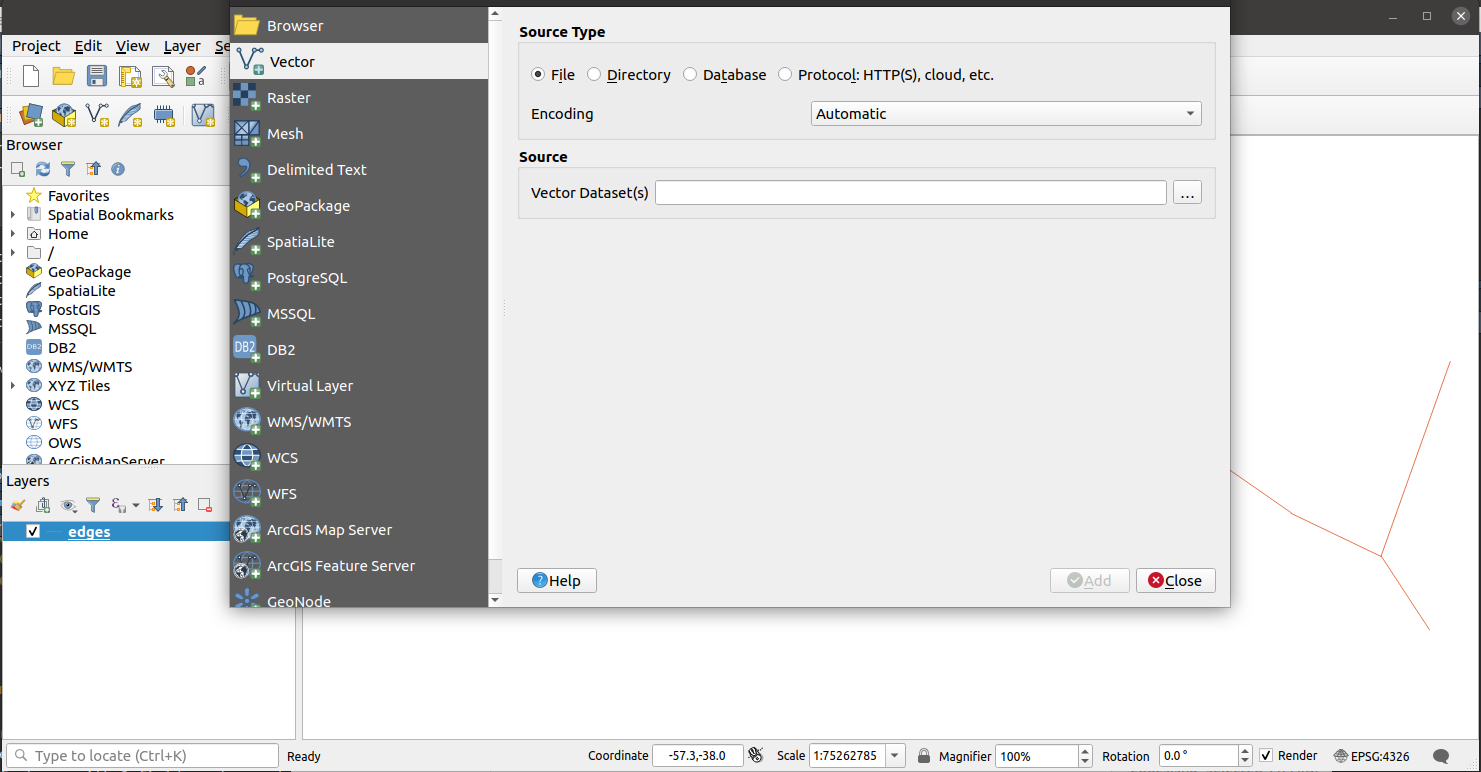Toggle the Render checkbox in status bar
The image size is (1481, 772).
[1266, 756]
